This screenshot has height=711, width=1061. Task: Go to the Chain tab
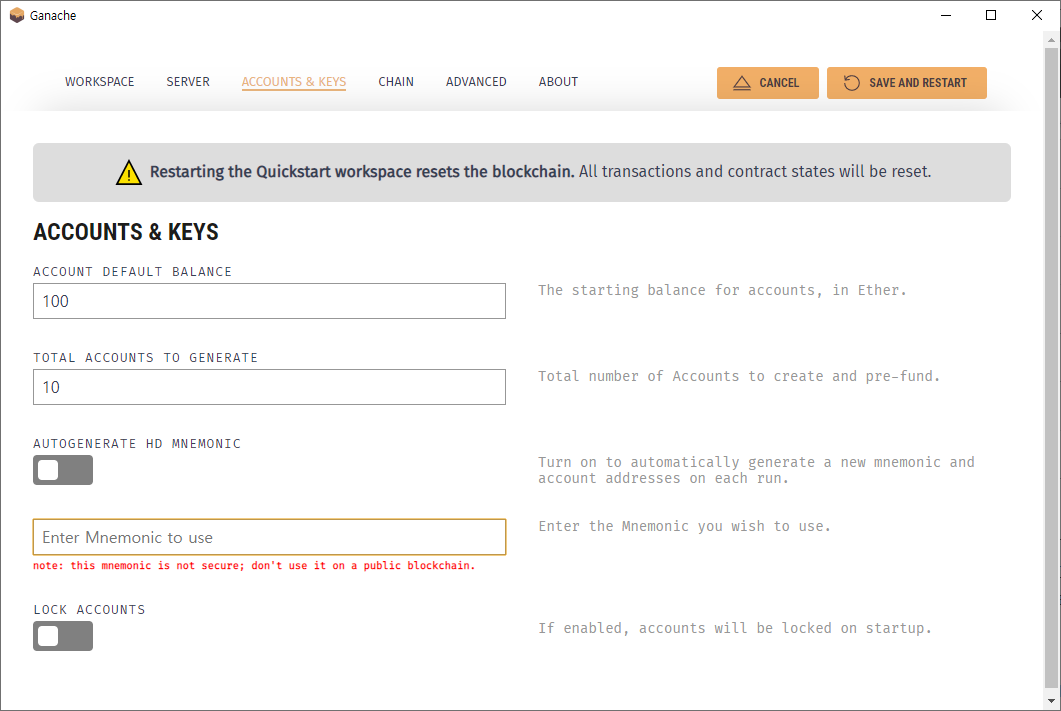(x=396, y=82)
